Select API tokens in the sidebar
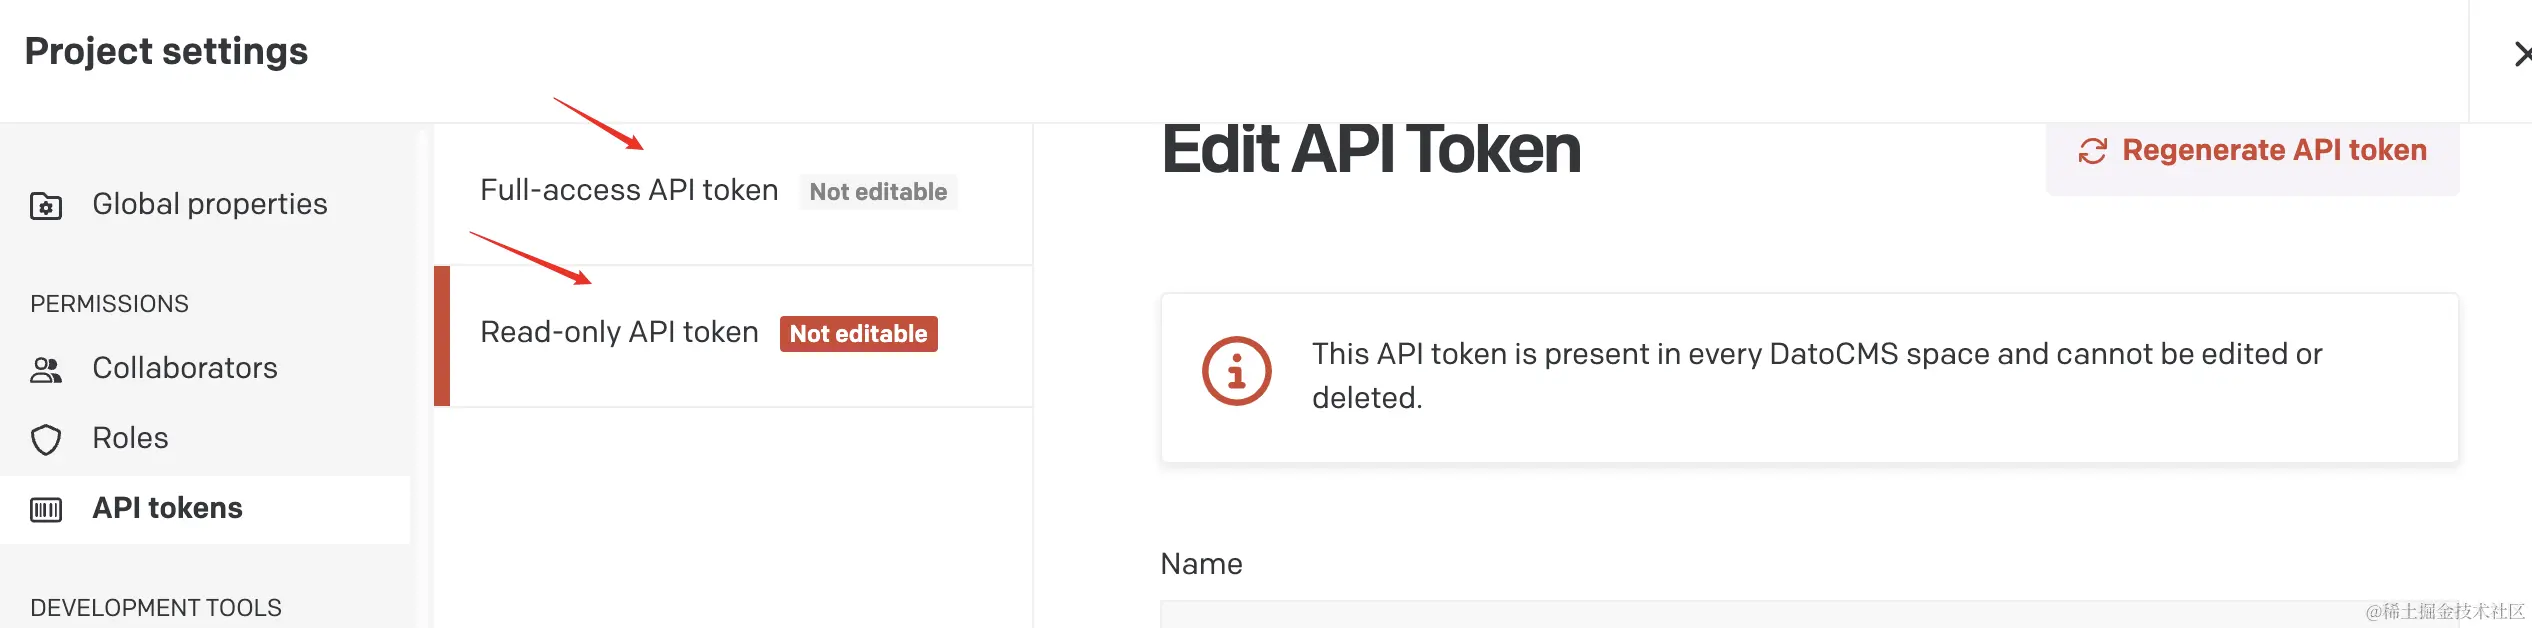 [167, 508]
